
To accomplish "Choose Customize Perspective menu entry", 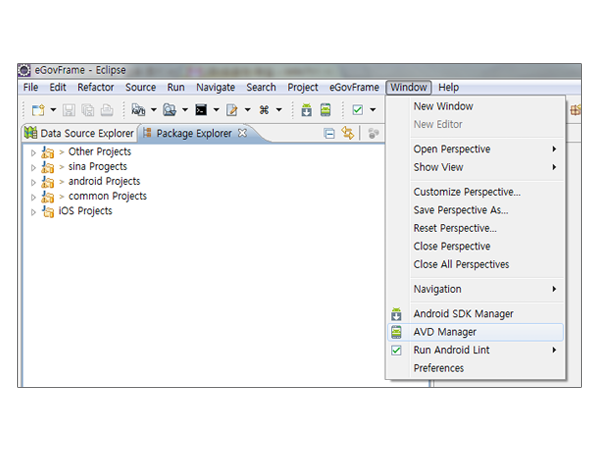I will point(476,192).
